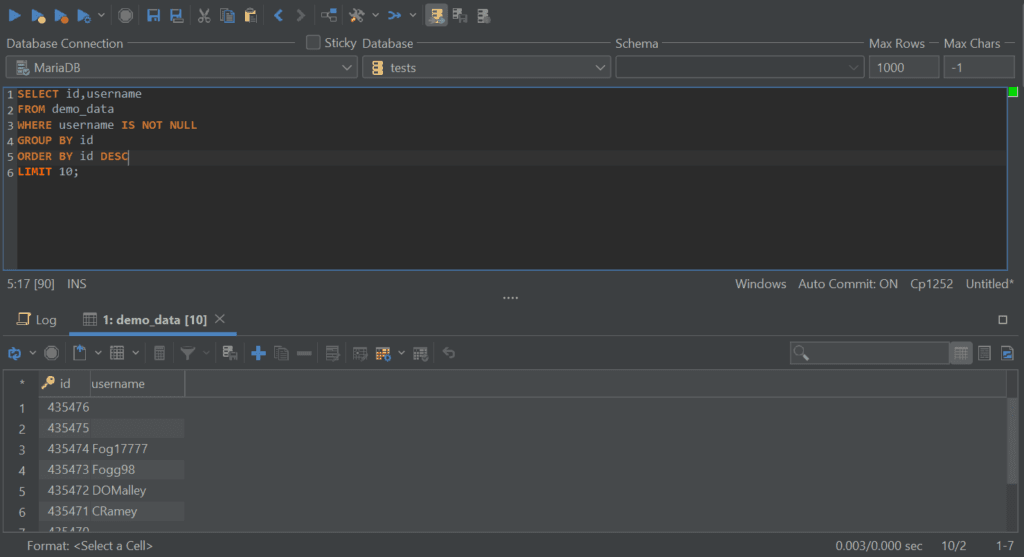Click the results search field
1024x557 pixels.
click(869, 353)
